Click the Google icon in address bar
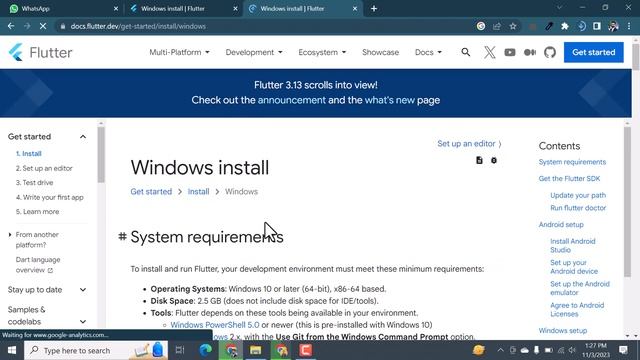Screen dimensions: 640x360 point(481,26)
